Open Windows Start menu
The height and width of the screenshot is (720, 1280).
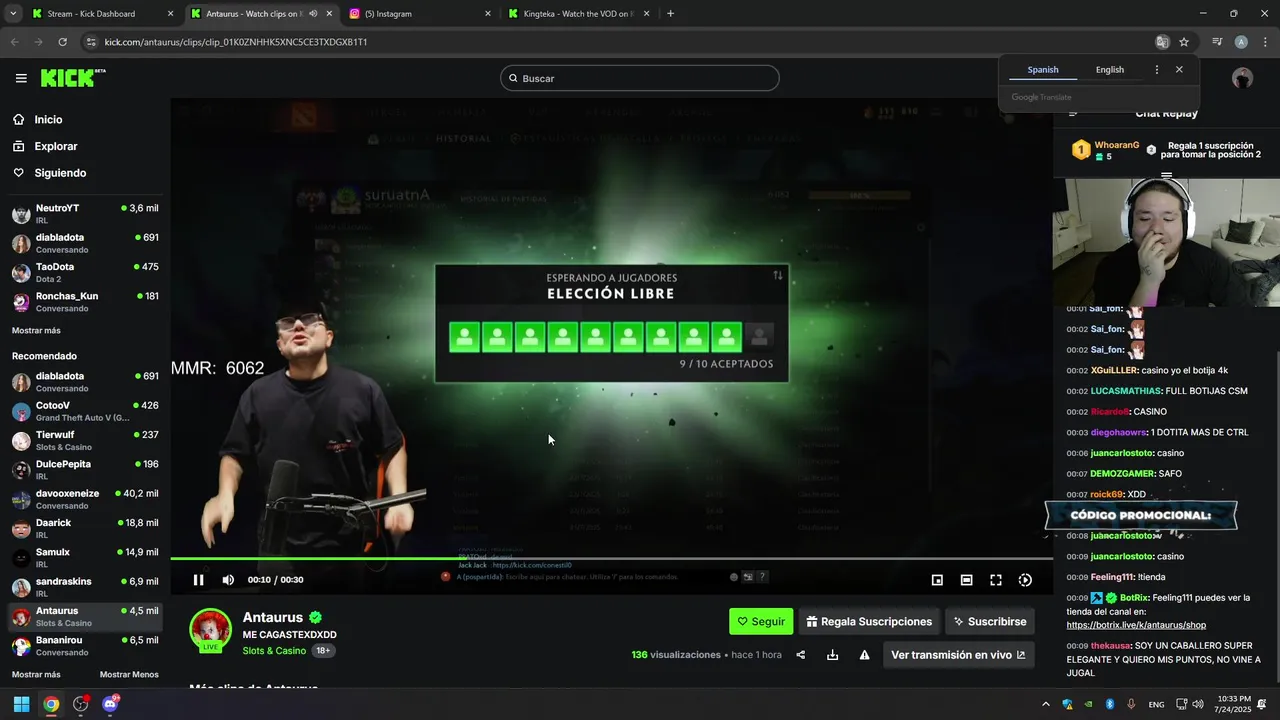pyautogui.click(x=21, y=704)
